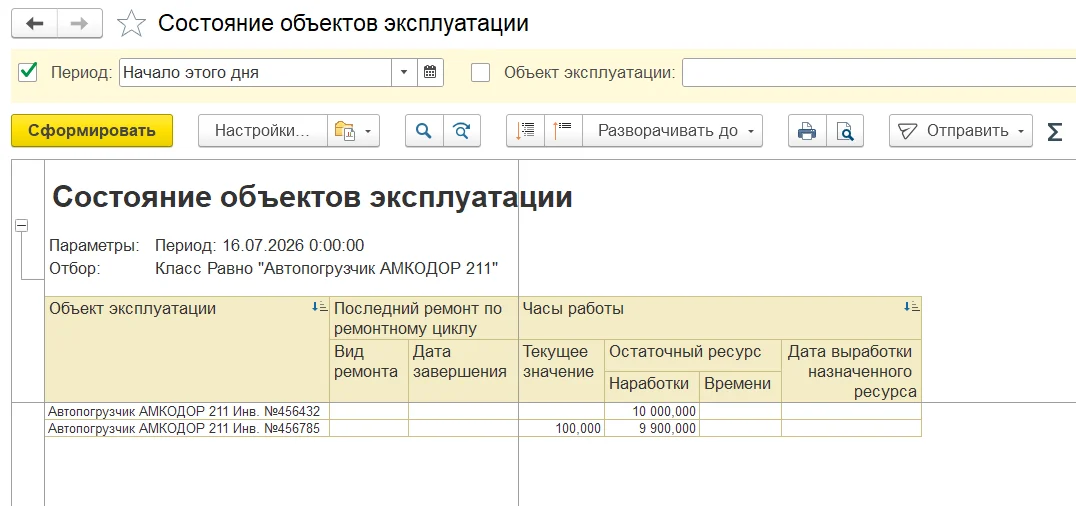
Task: Open the Настройки... button
Action: [x=262, y=130]
